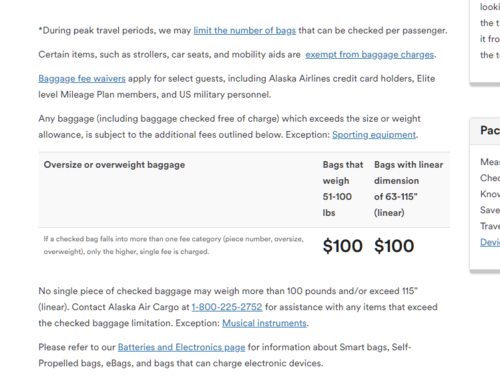This screenshot has width=500, height=387.
Task: Visit the 'Sporting equipment' exception link
Action: tap(374, 135)
